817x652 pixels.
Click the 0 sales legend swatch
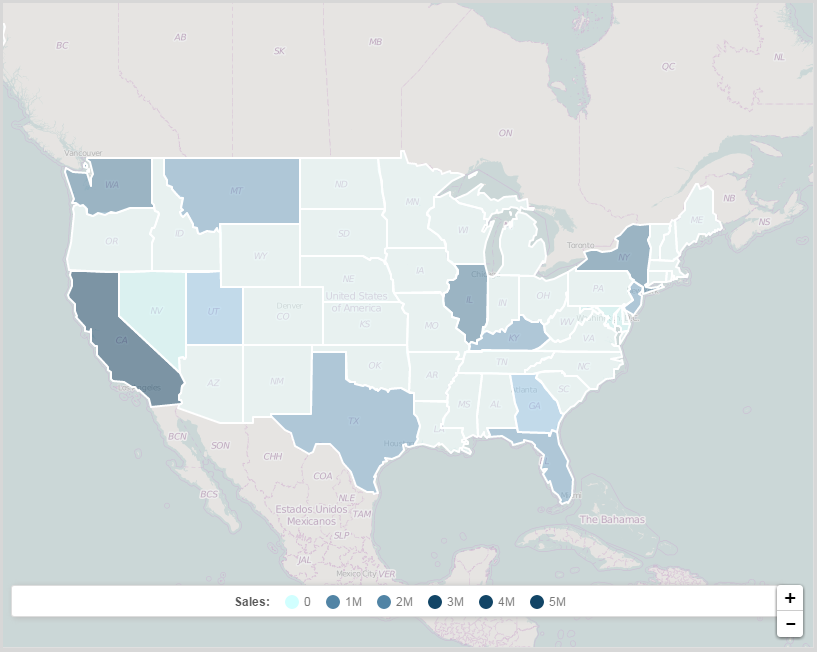click(292, 602)
